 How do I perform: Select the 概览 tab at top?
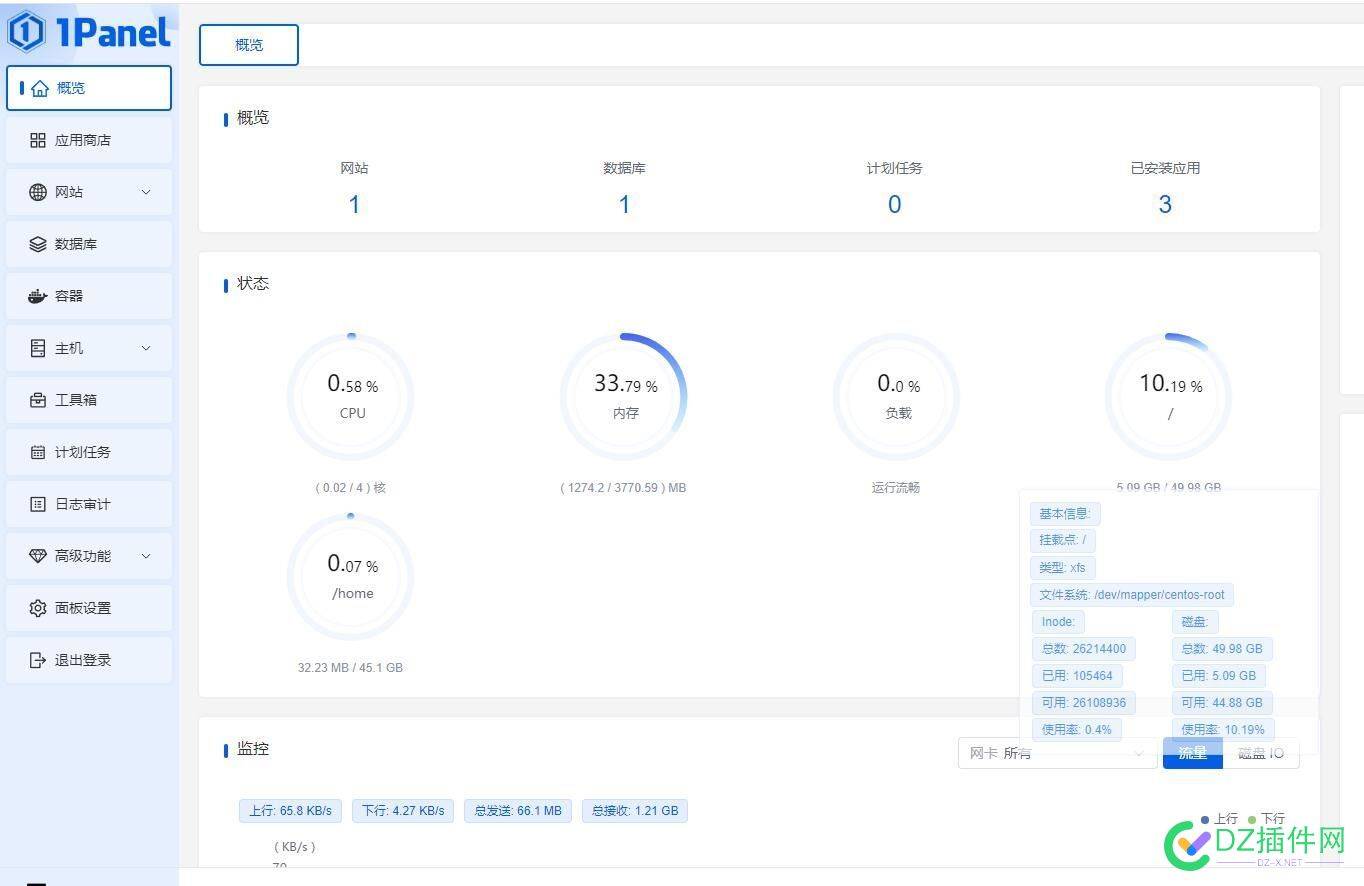coord(249,45)
